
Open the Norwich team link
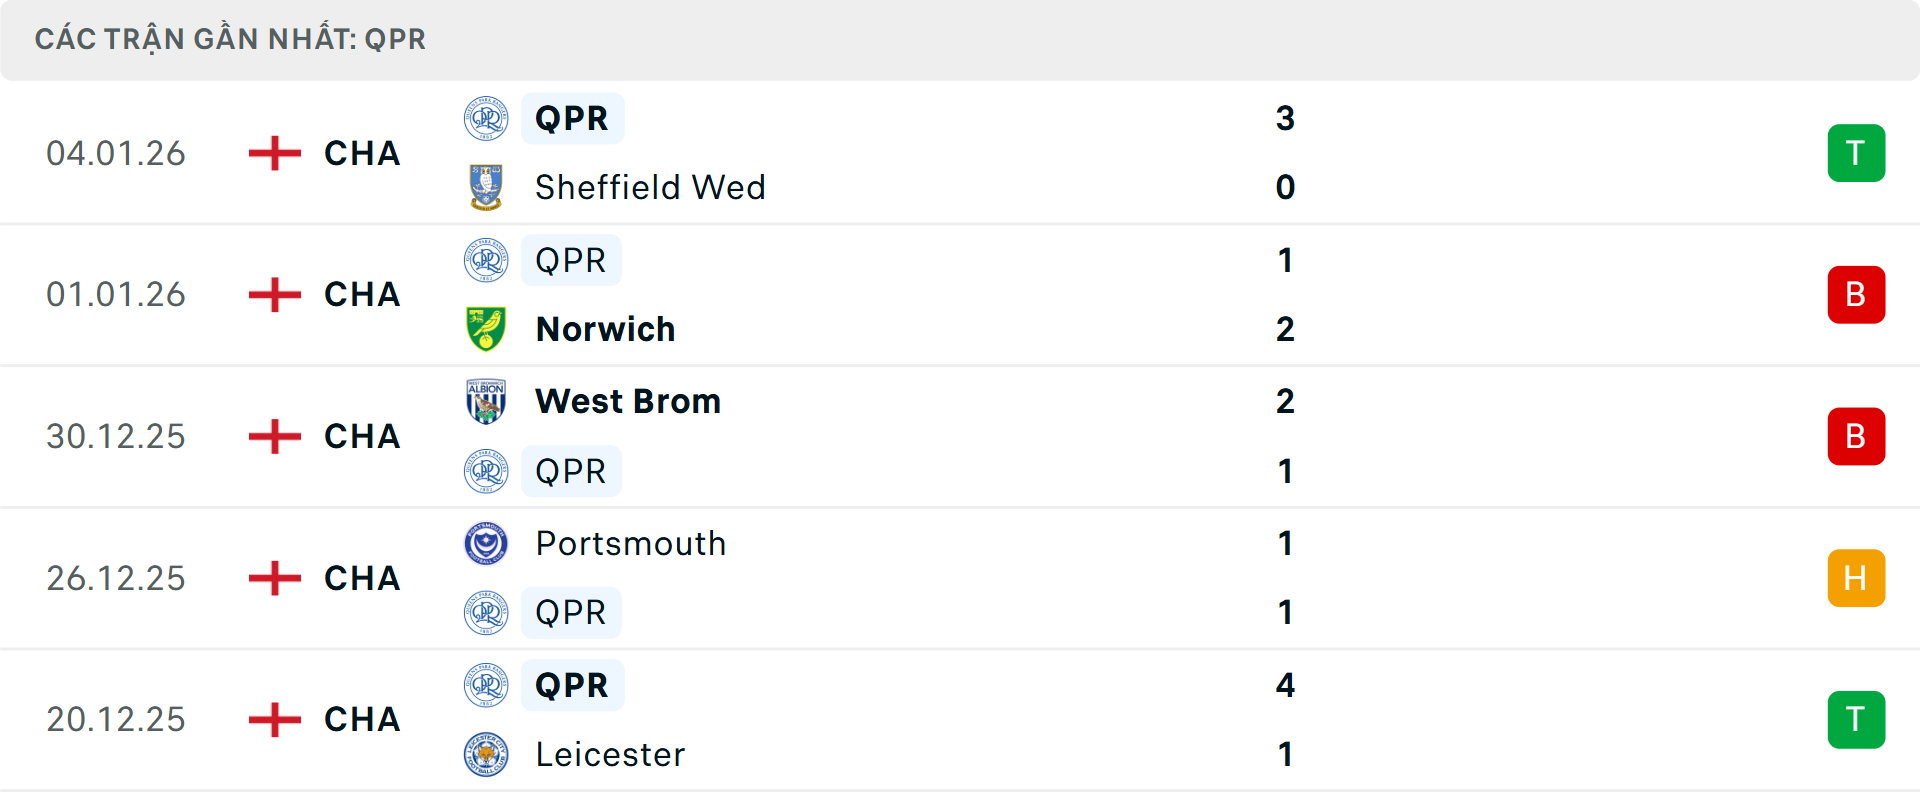click(x=605, y=329)
